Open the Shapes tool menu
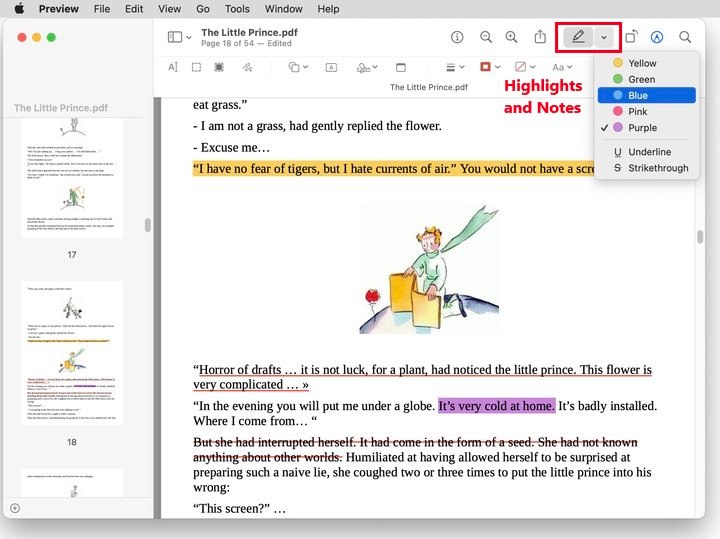720x539 pixels. pyautogui.click(x=298, y=67)
